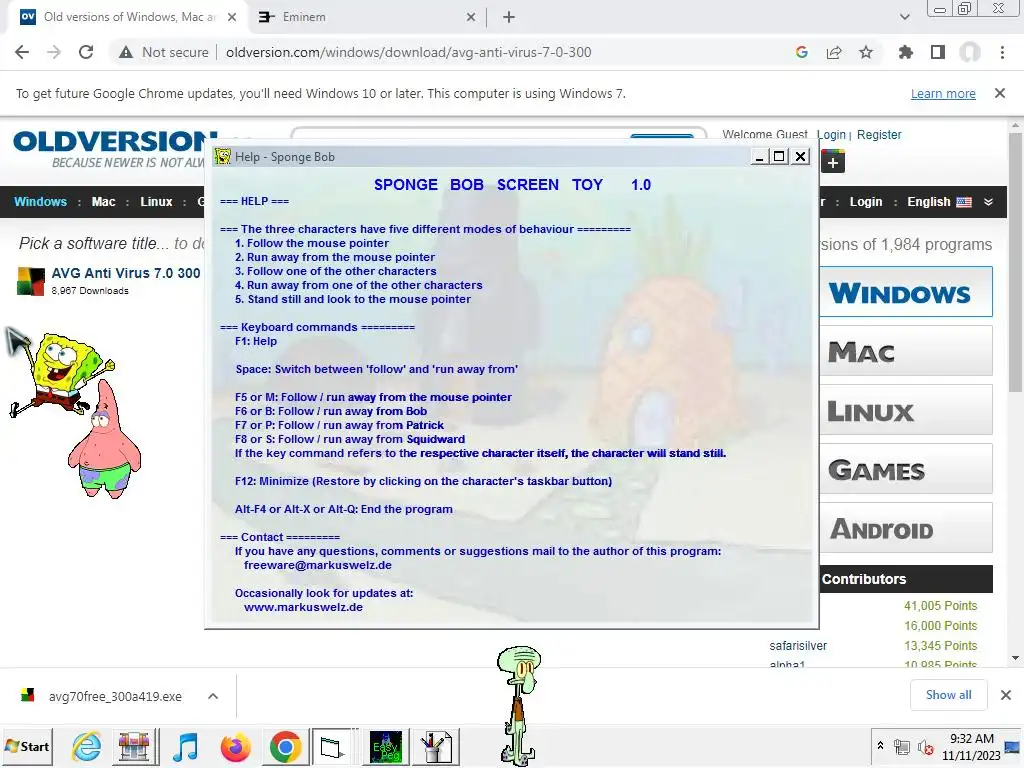Click the AVG Anti Virus program icon
This screenshot has width=1024, height=768.
pyautogui.click(x=31, y=281)
